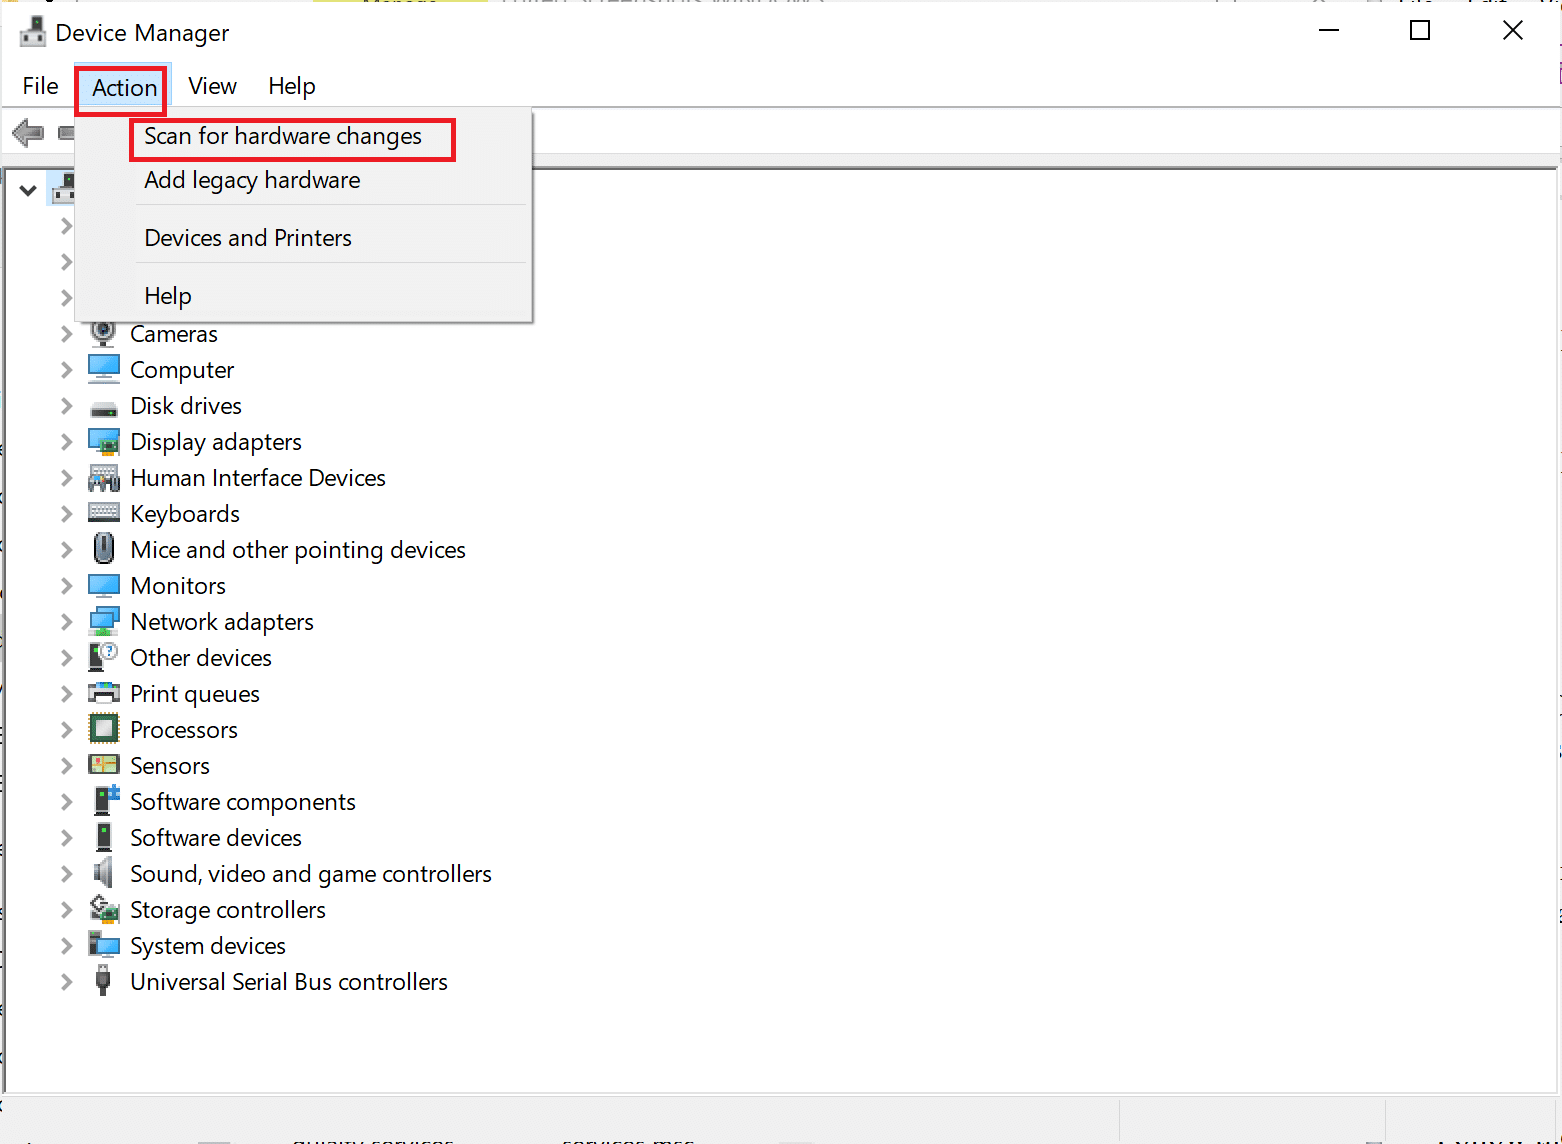Click the Network adapters category icon
The height and width of the screenshot is (1144, 1562).
click(104, 621)
